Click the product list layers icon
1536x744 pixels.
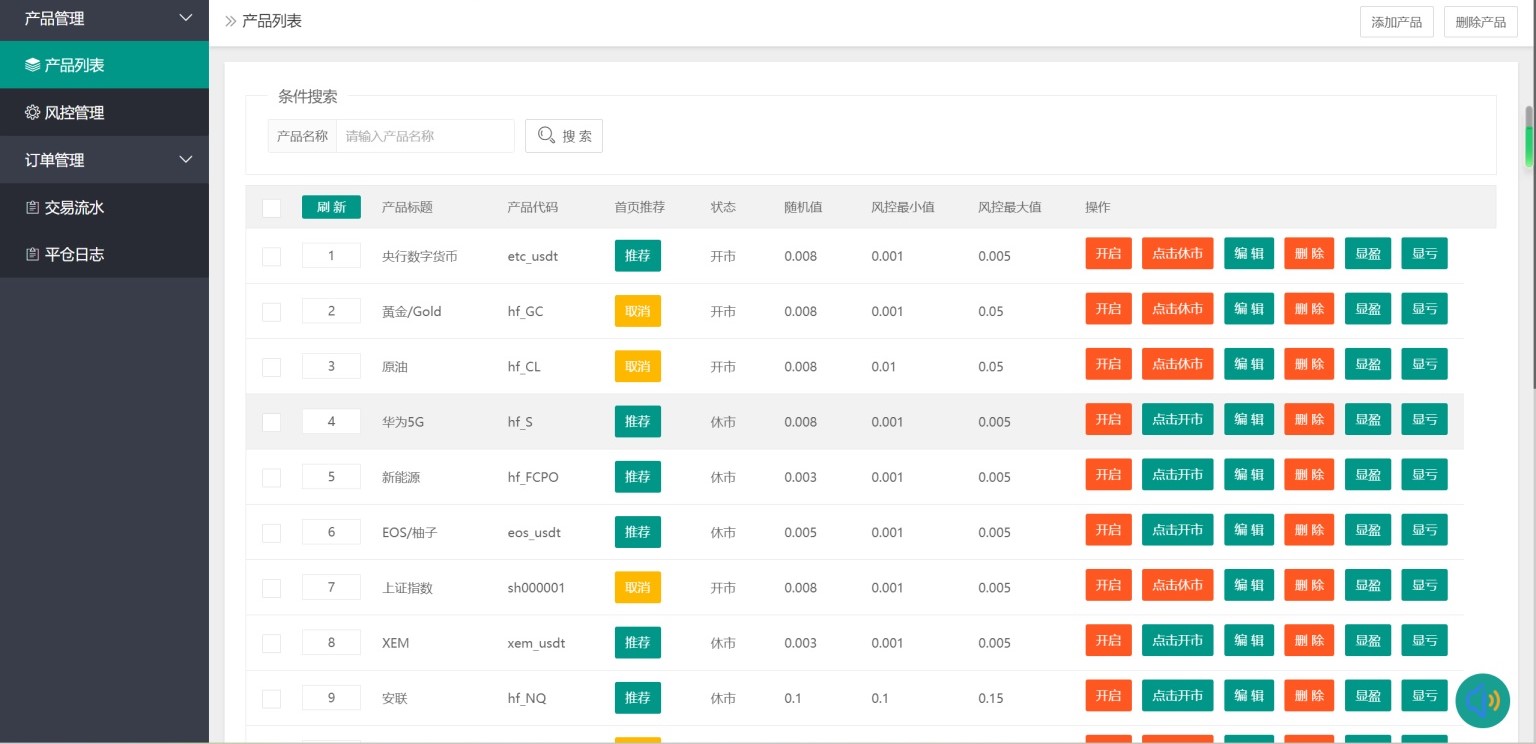[32, 65]
